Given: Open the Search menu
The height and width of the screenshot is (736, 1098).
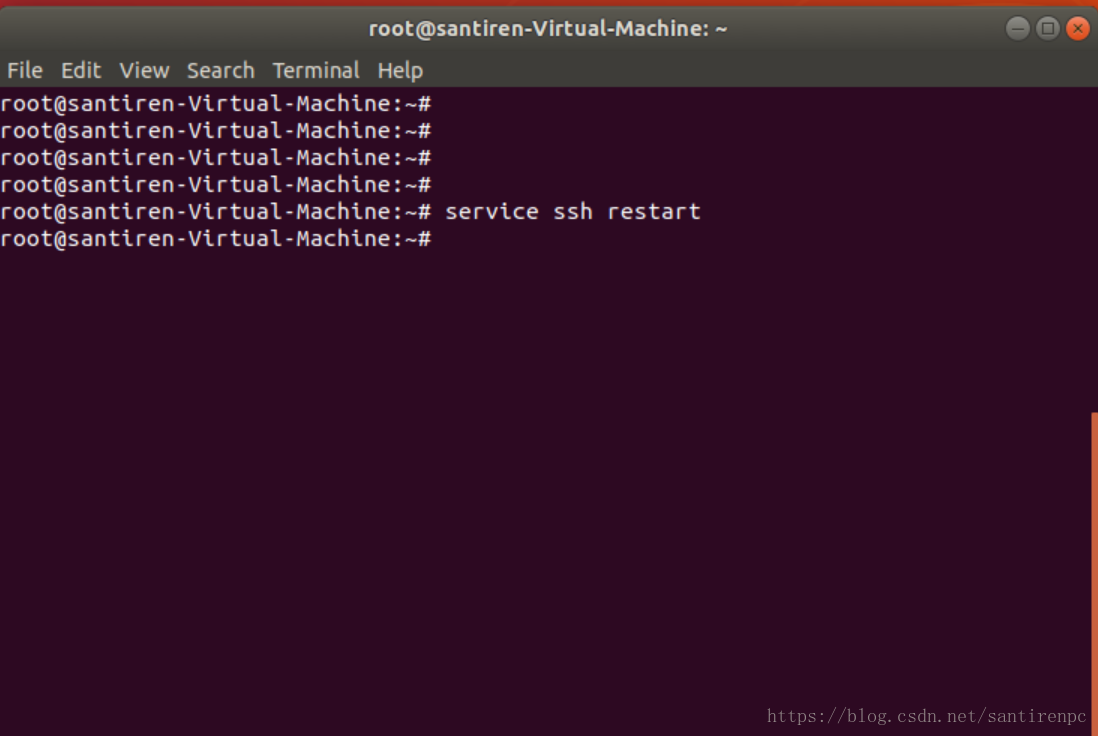Looking at the screenshot, I should 220,70.
